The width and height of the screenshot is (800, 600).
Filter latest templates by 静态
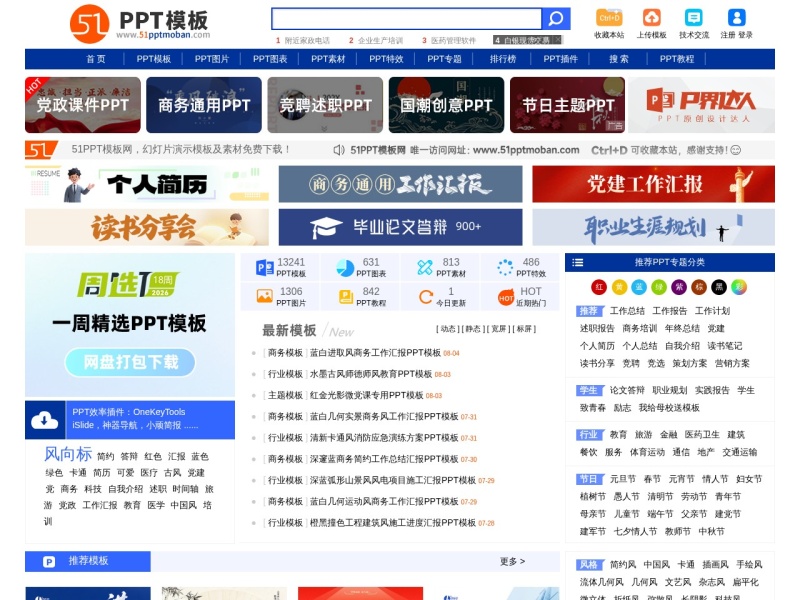(x=473, y=329)
